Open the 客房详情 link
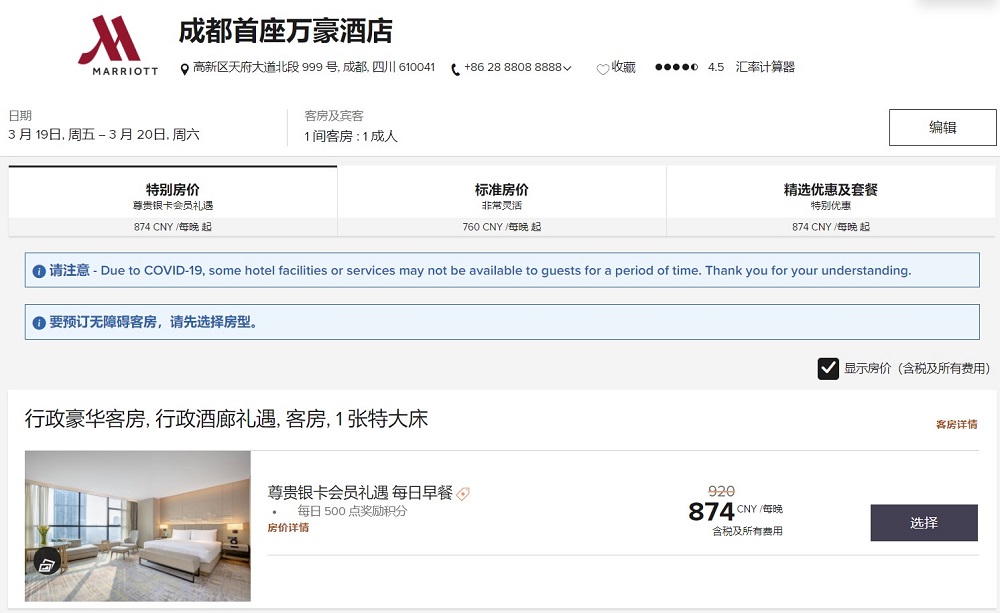 pos(957,424)
